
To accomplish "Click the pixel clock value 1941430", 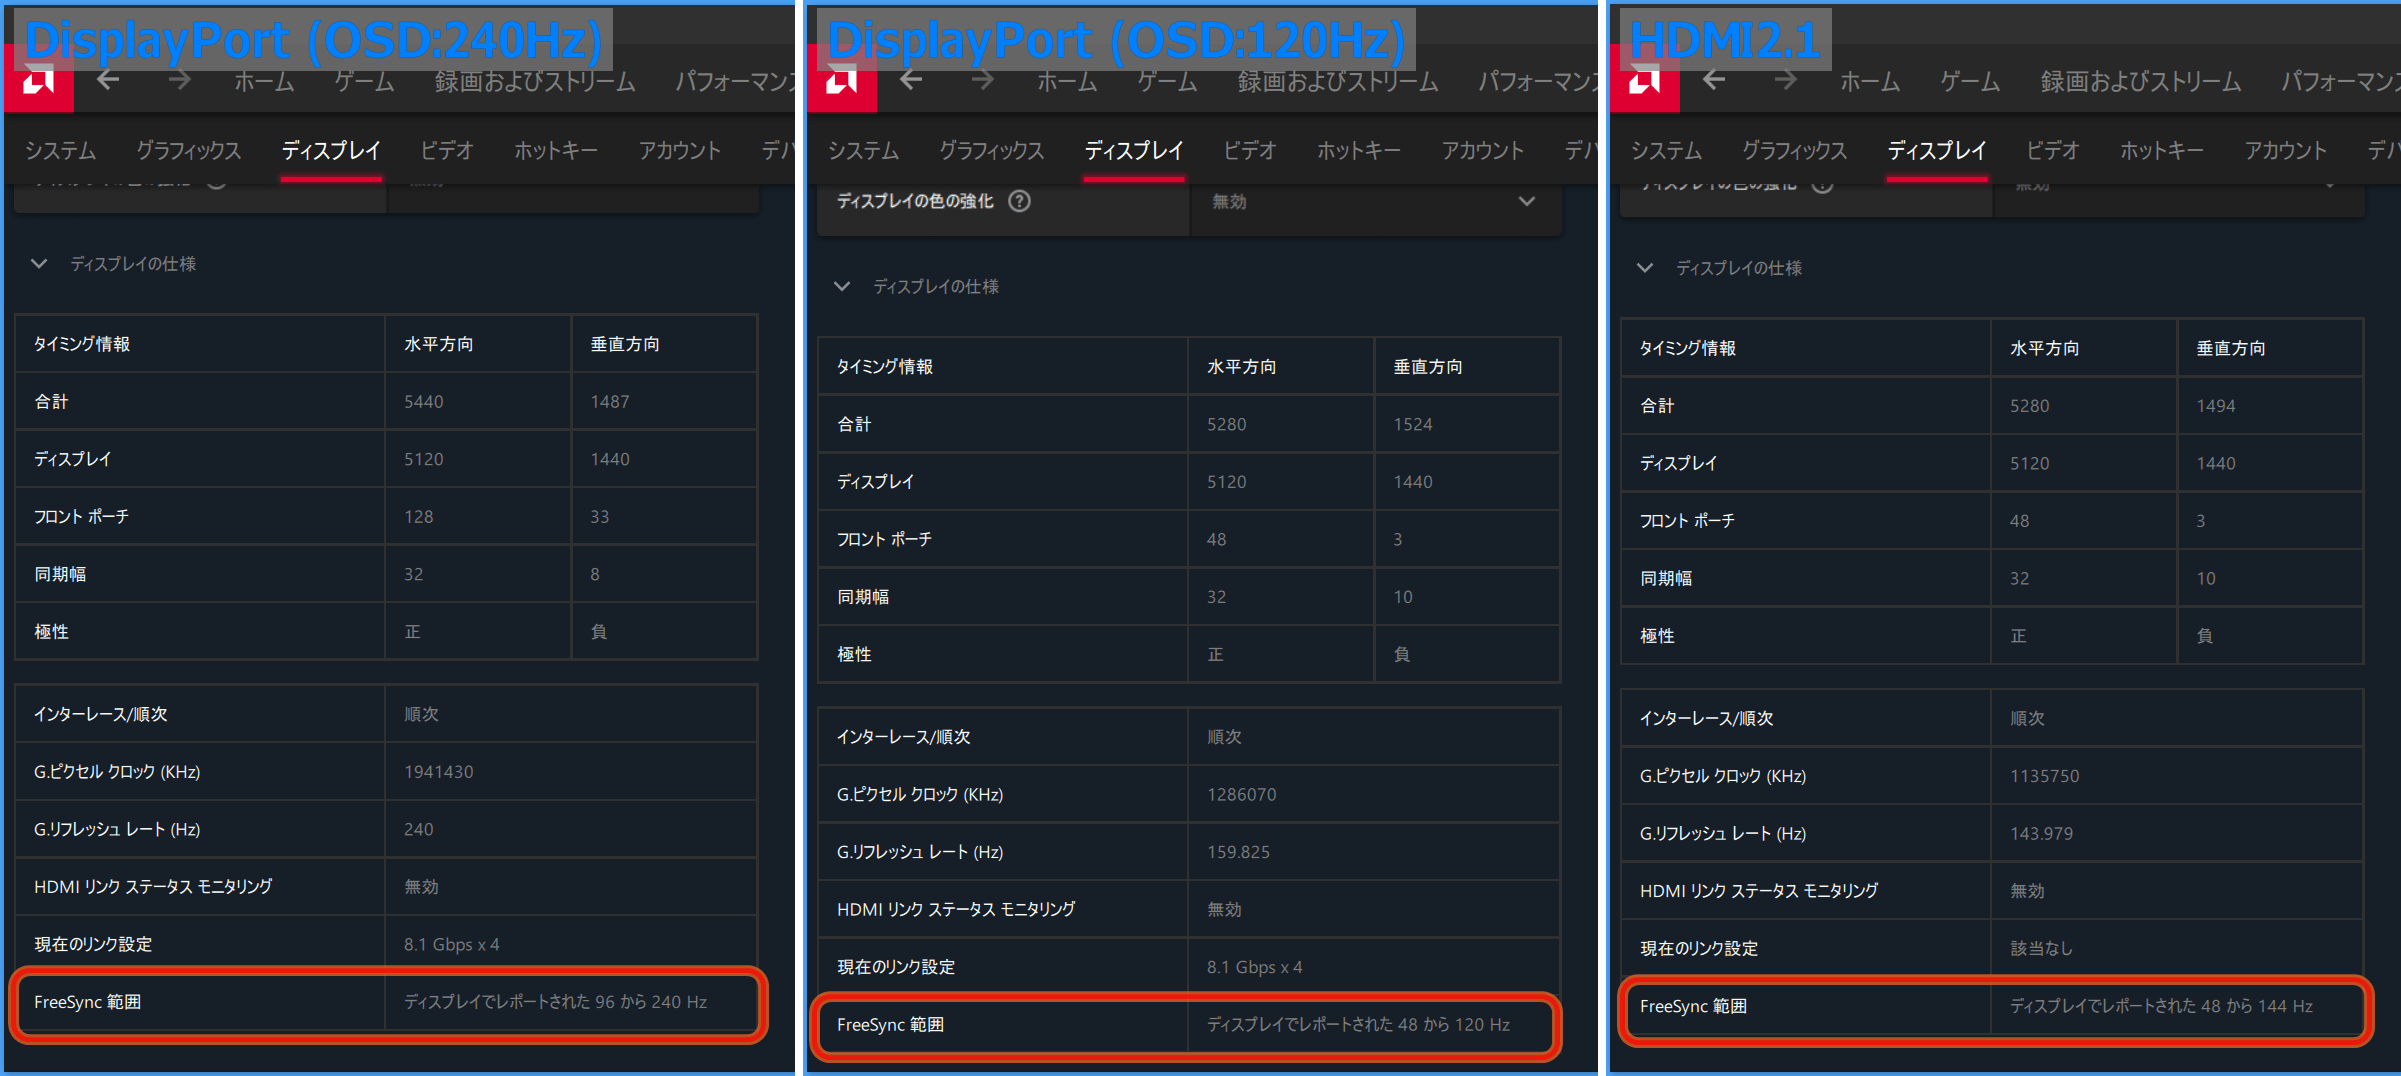I will click(x=439, y=772).
